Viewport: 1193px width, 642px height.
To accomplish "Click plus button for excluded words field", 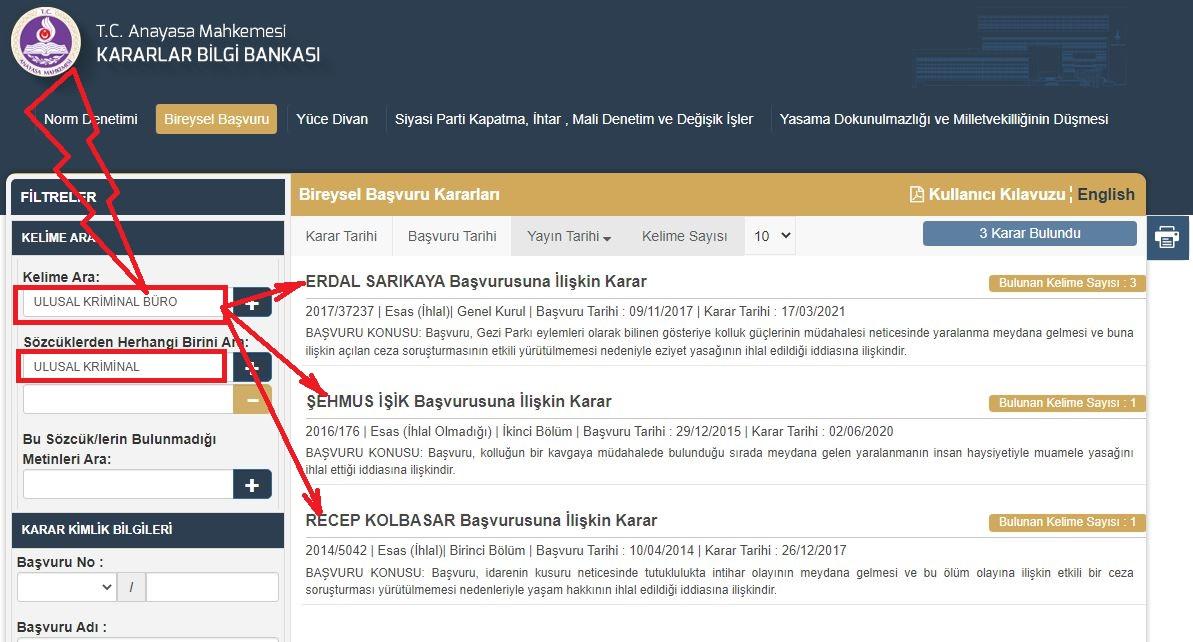I will pyautogui.click(x=252, y=485).
